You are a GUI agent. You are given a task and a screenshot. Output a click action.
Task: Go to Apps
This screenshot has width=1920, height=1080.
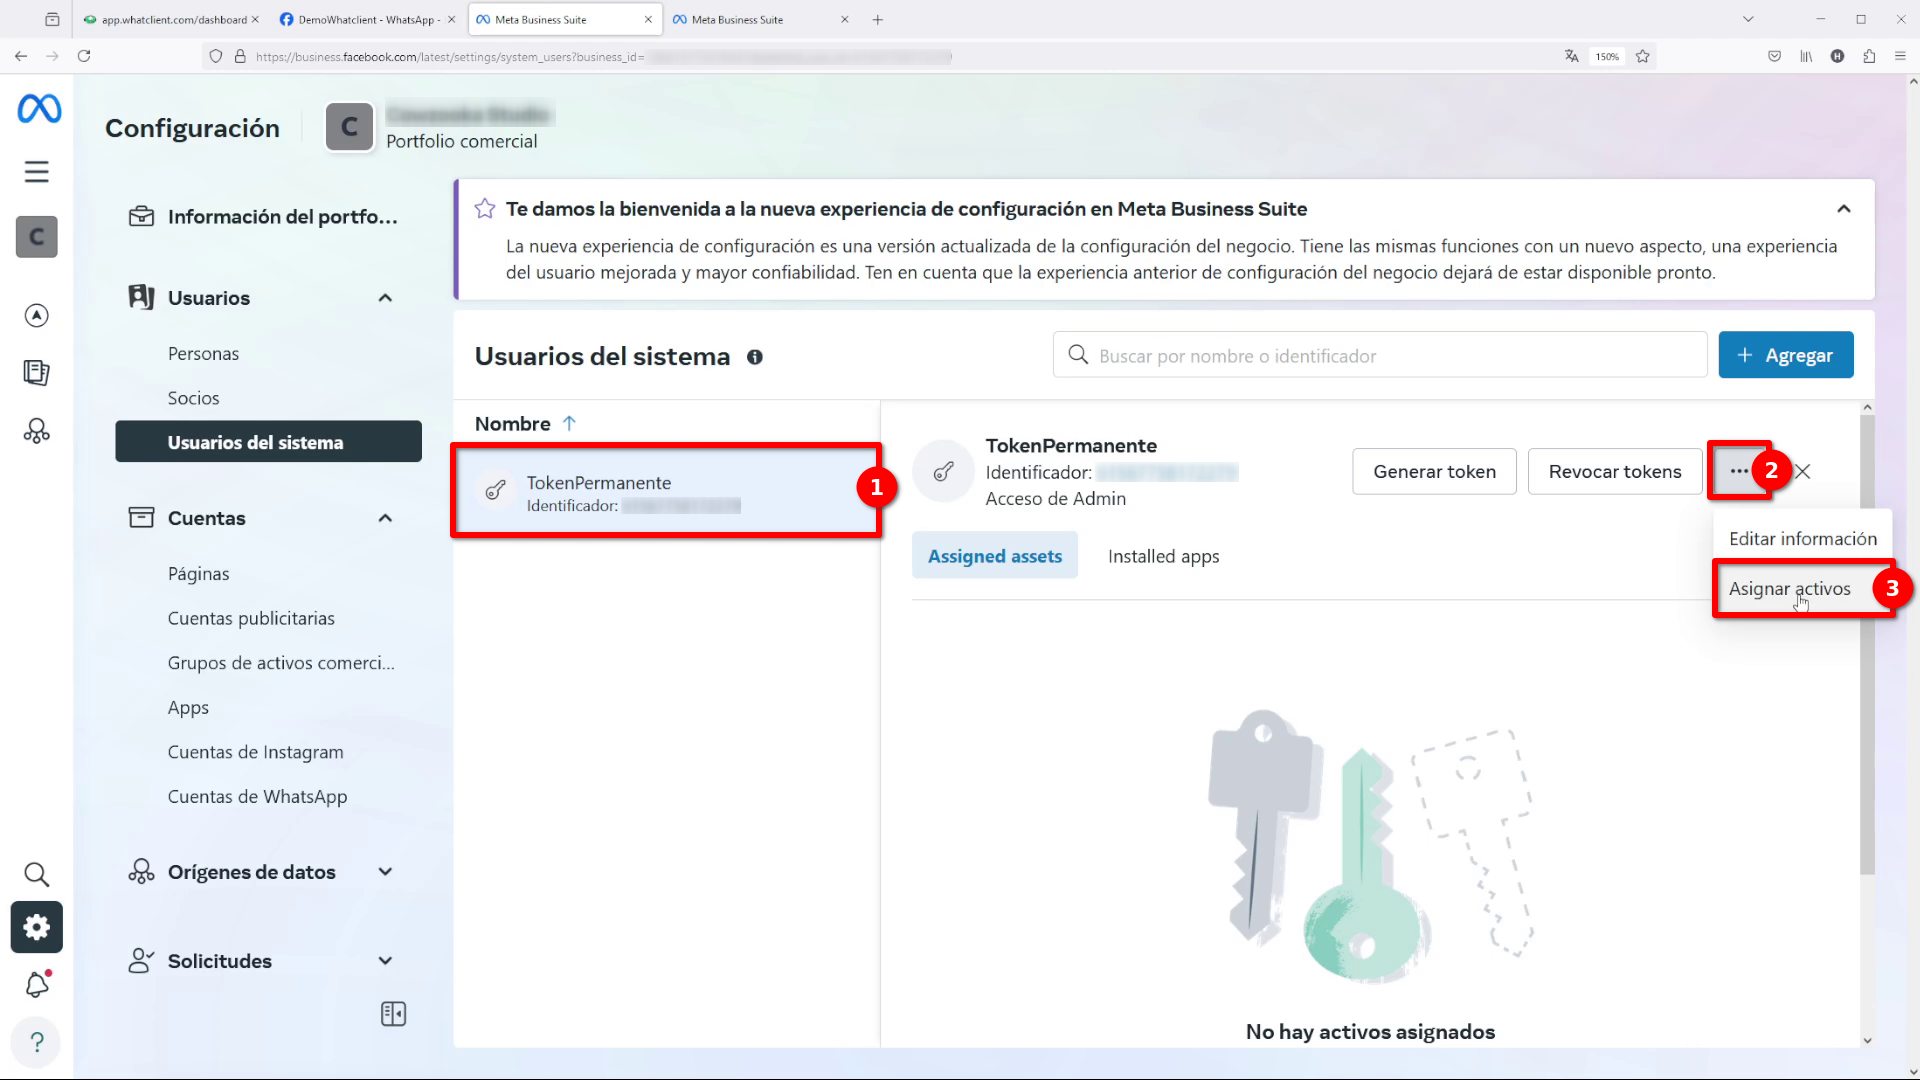tap(188, 707)
